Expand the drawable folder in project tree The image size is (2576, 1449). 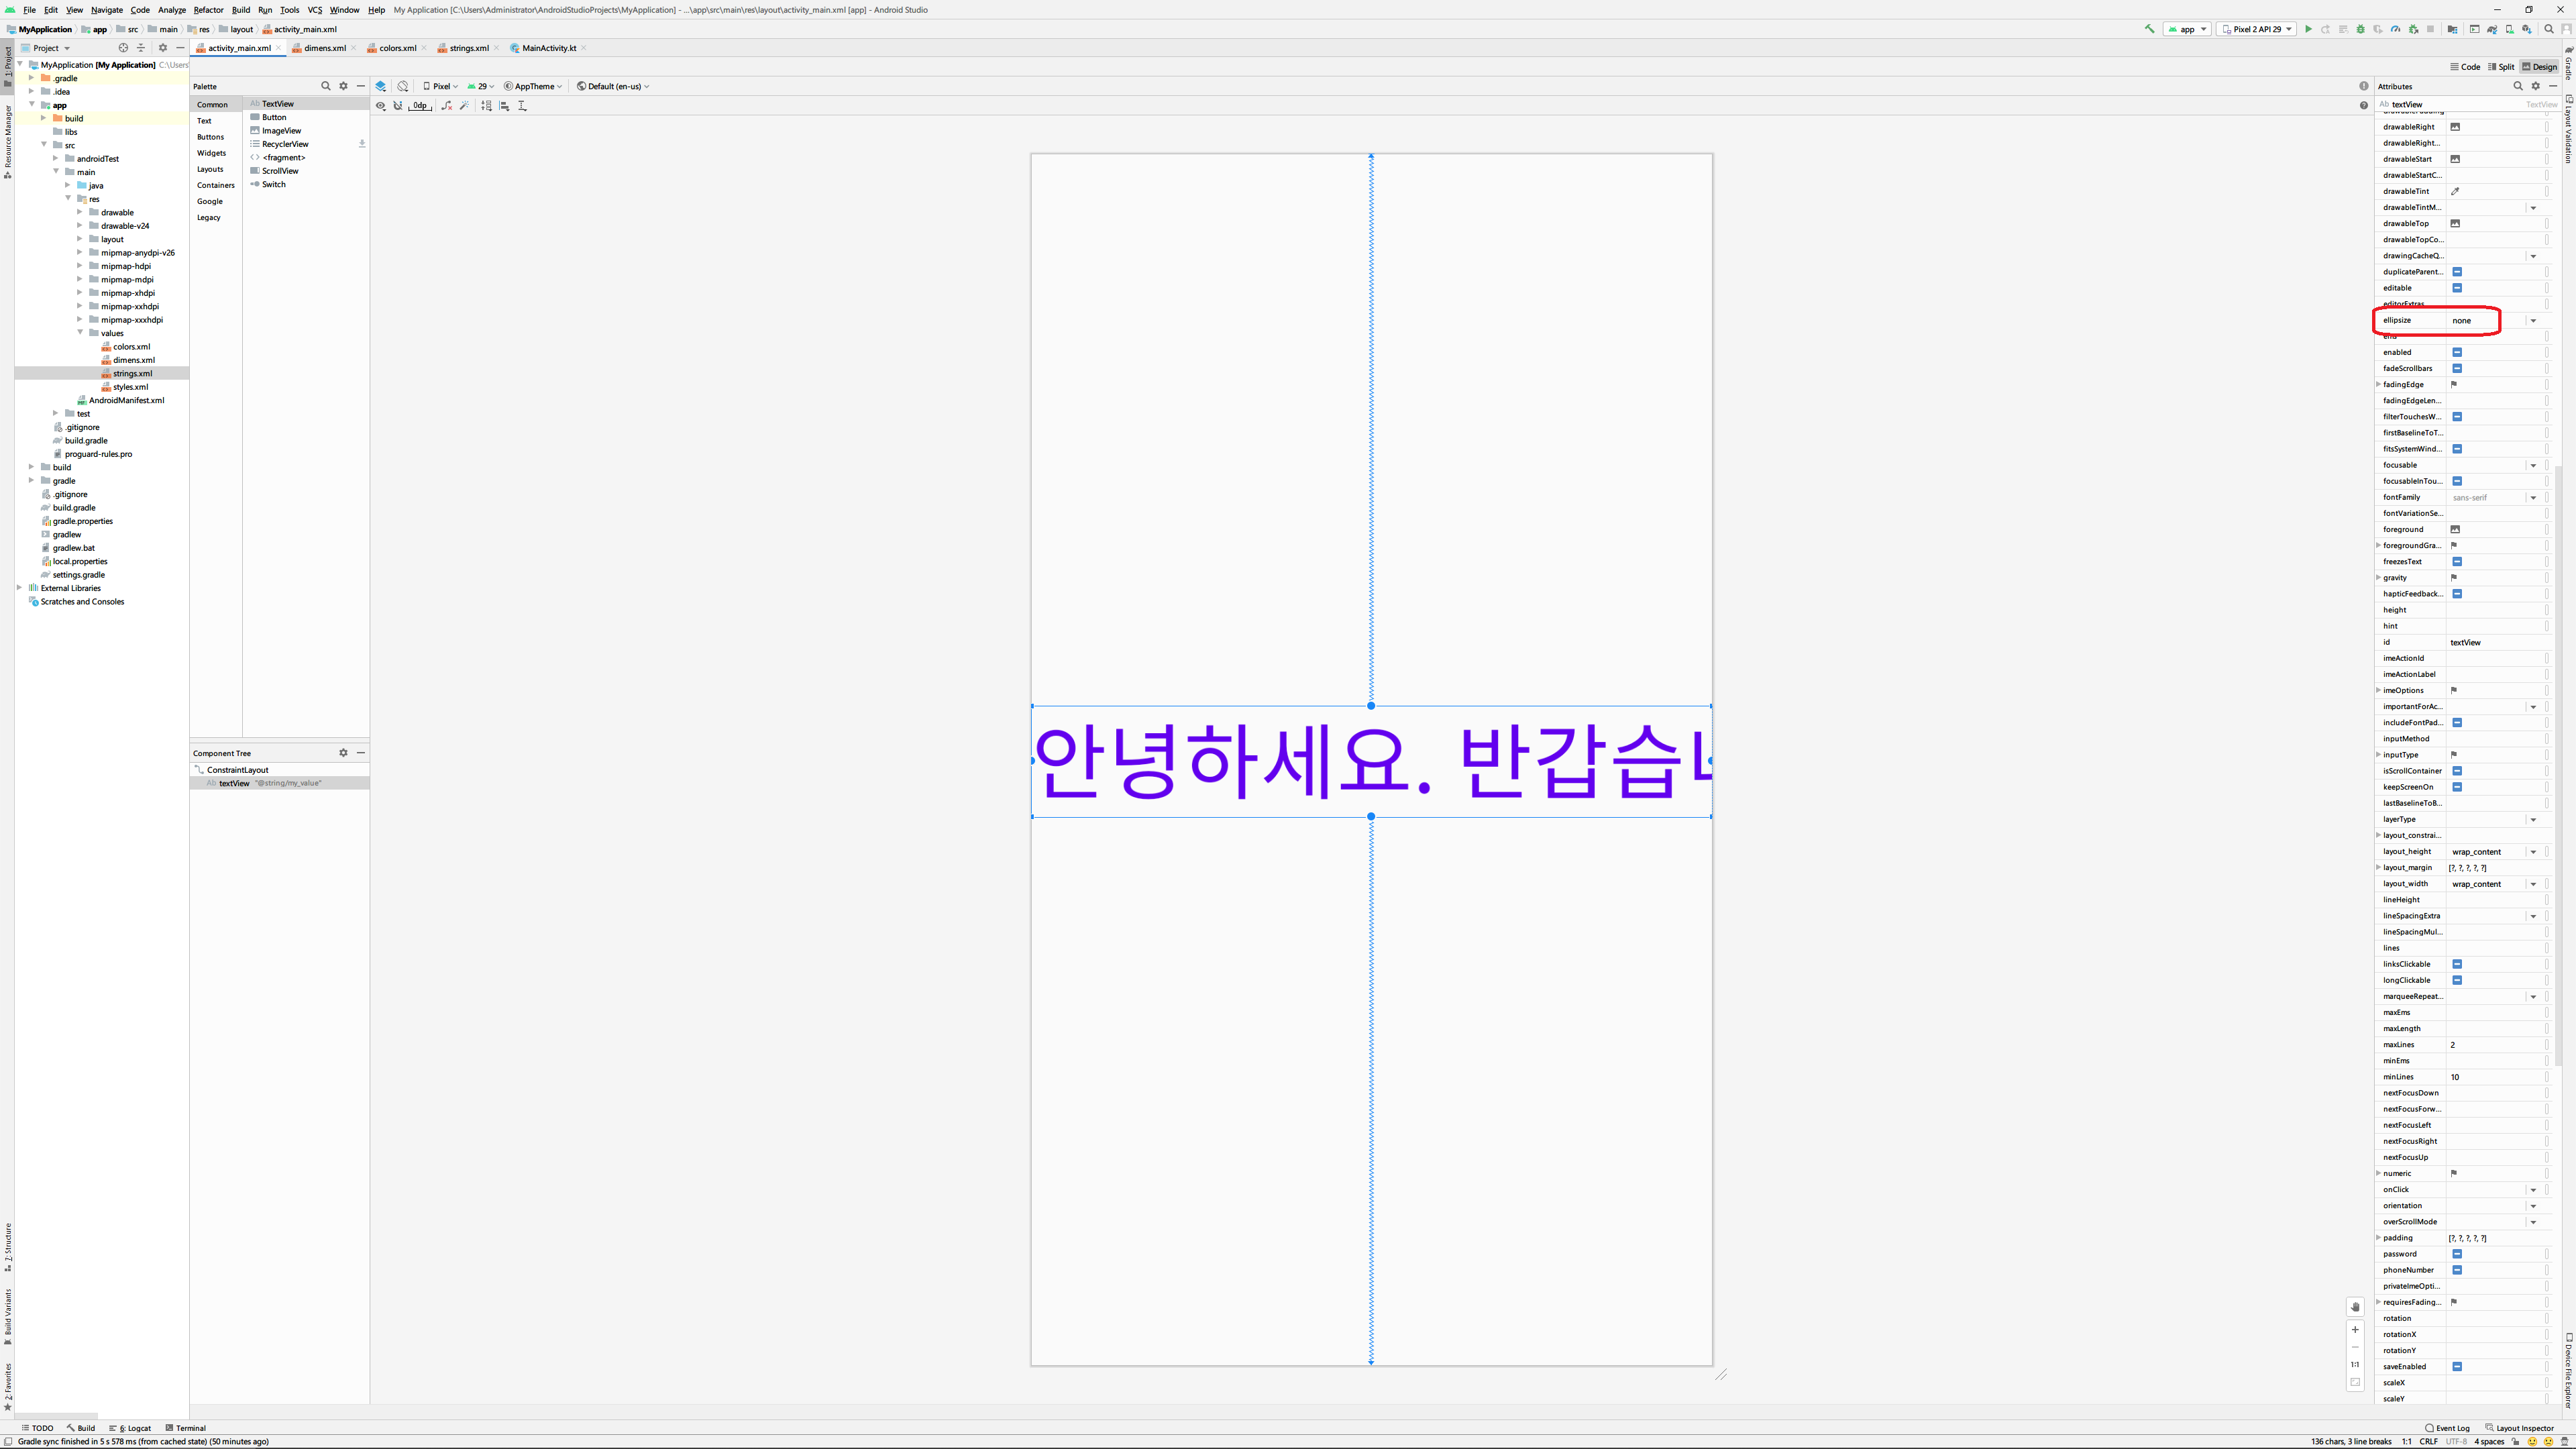click(80, 212)
